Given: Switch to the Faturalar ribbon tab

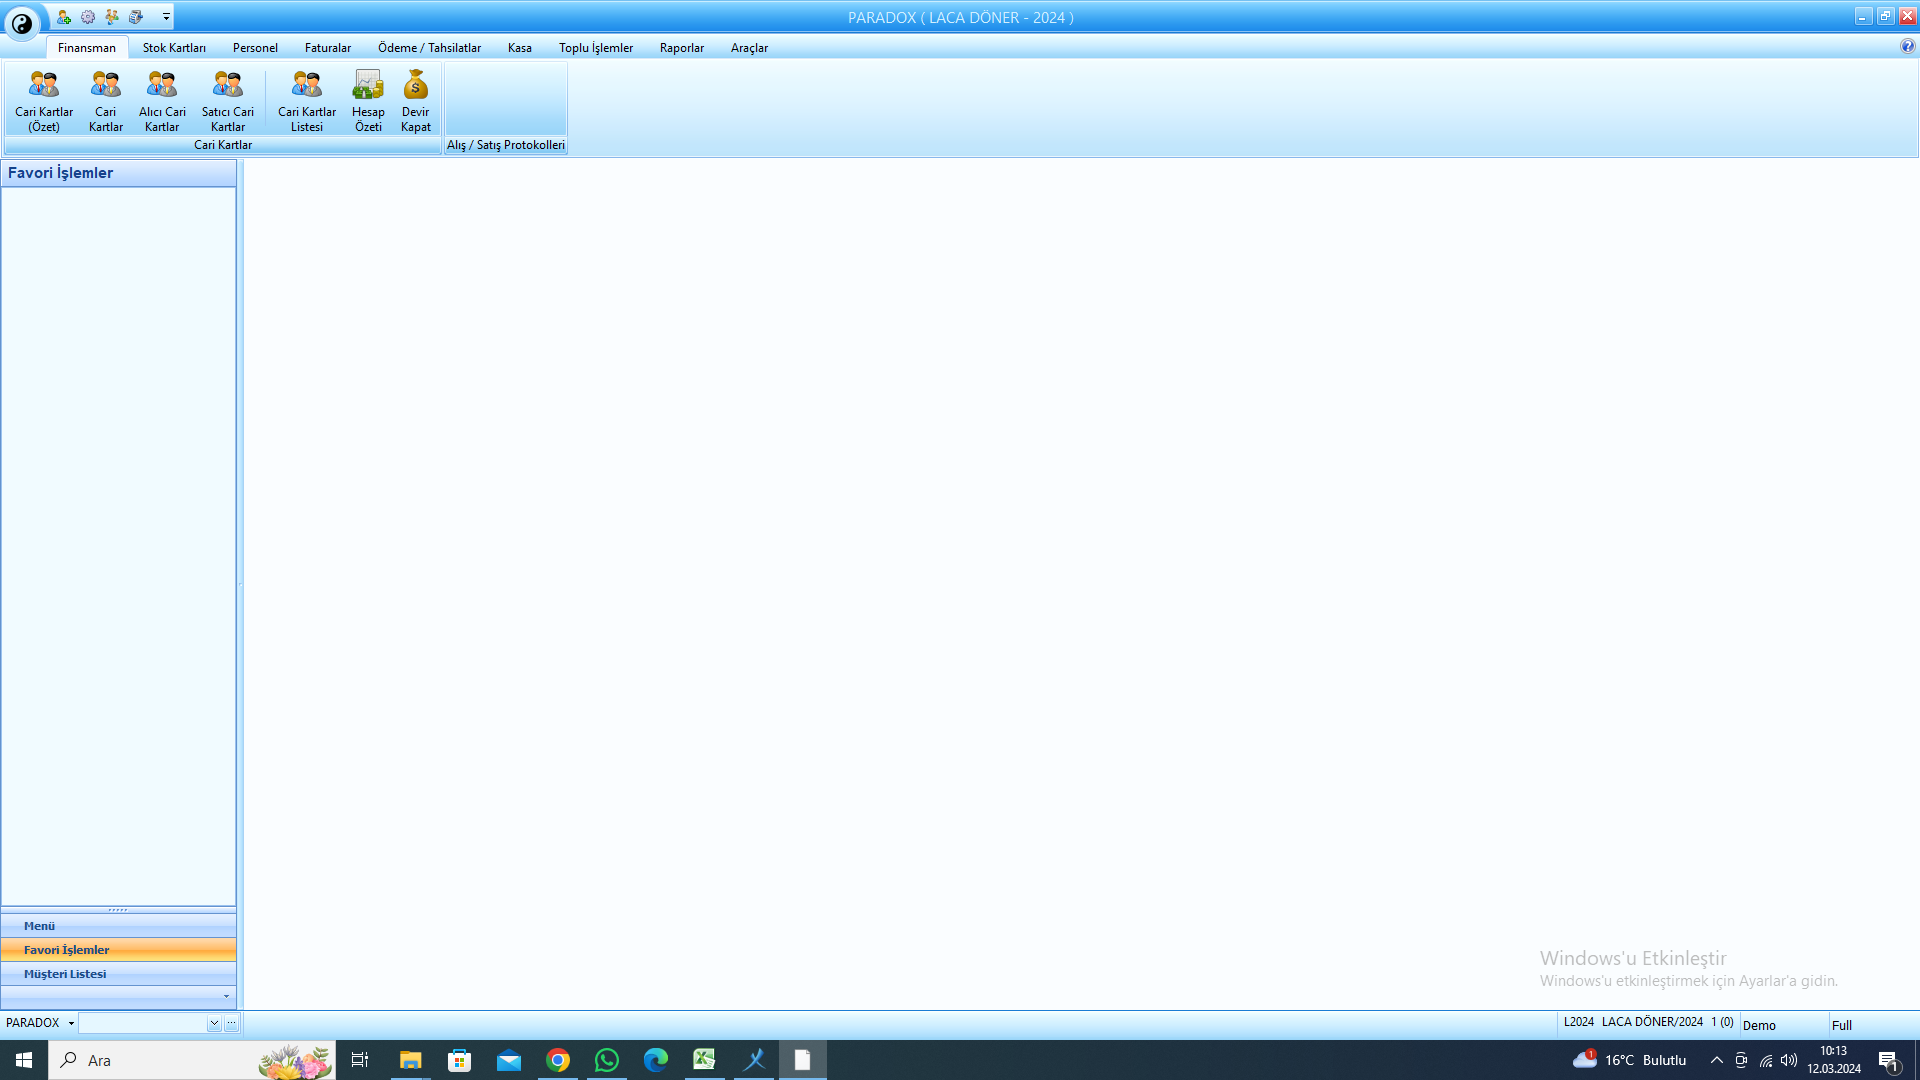Looking at the screenshot, I should point(328,47).
